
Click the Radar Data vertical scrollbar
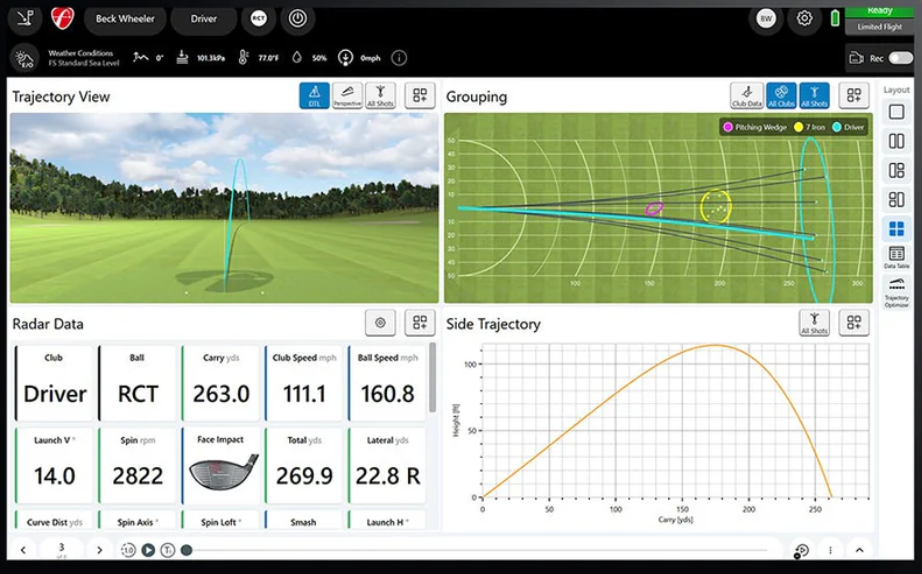[x=433, y=378]
